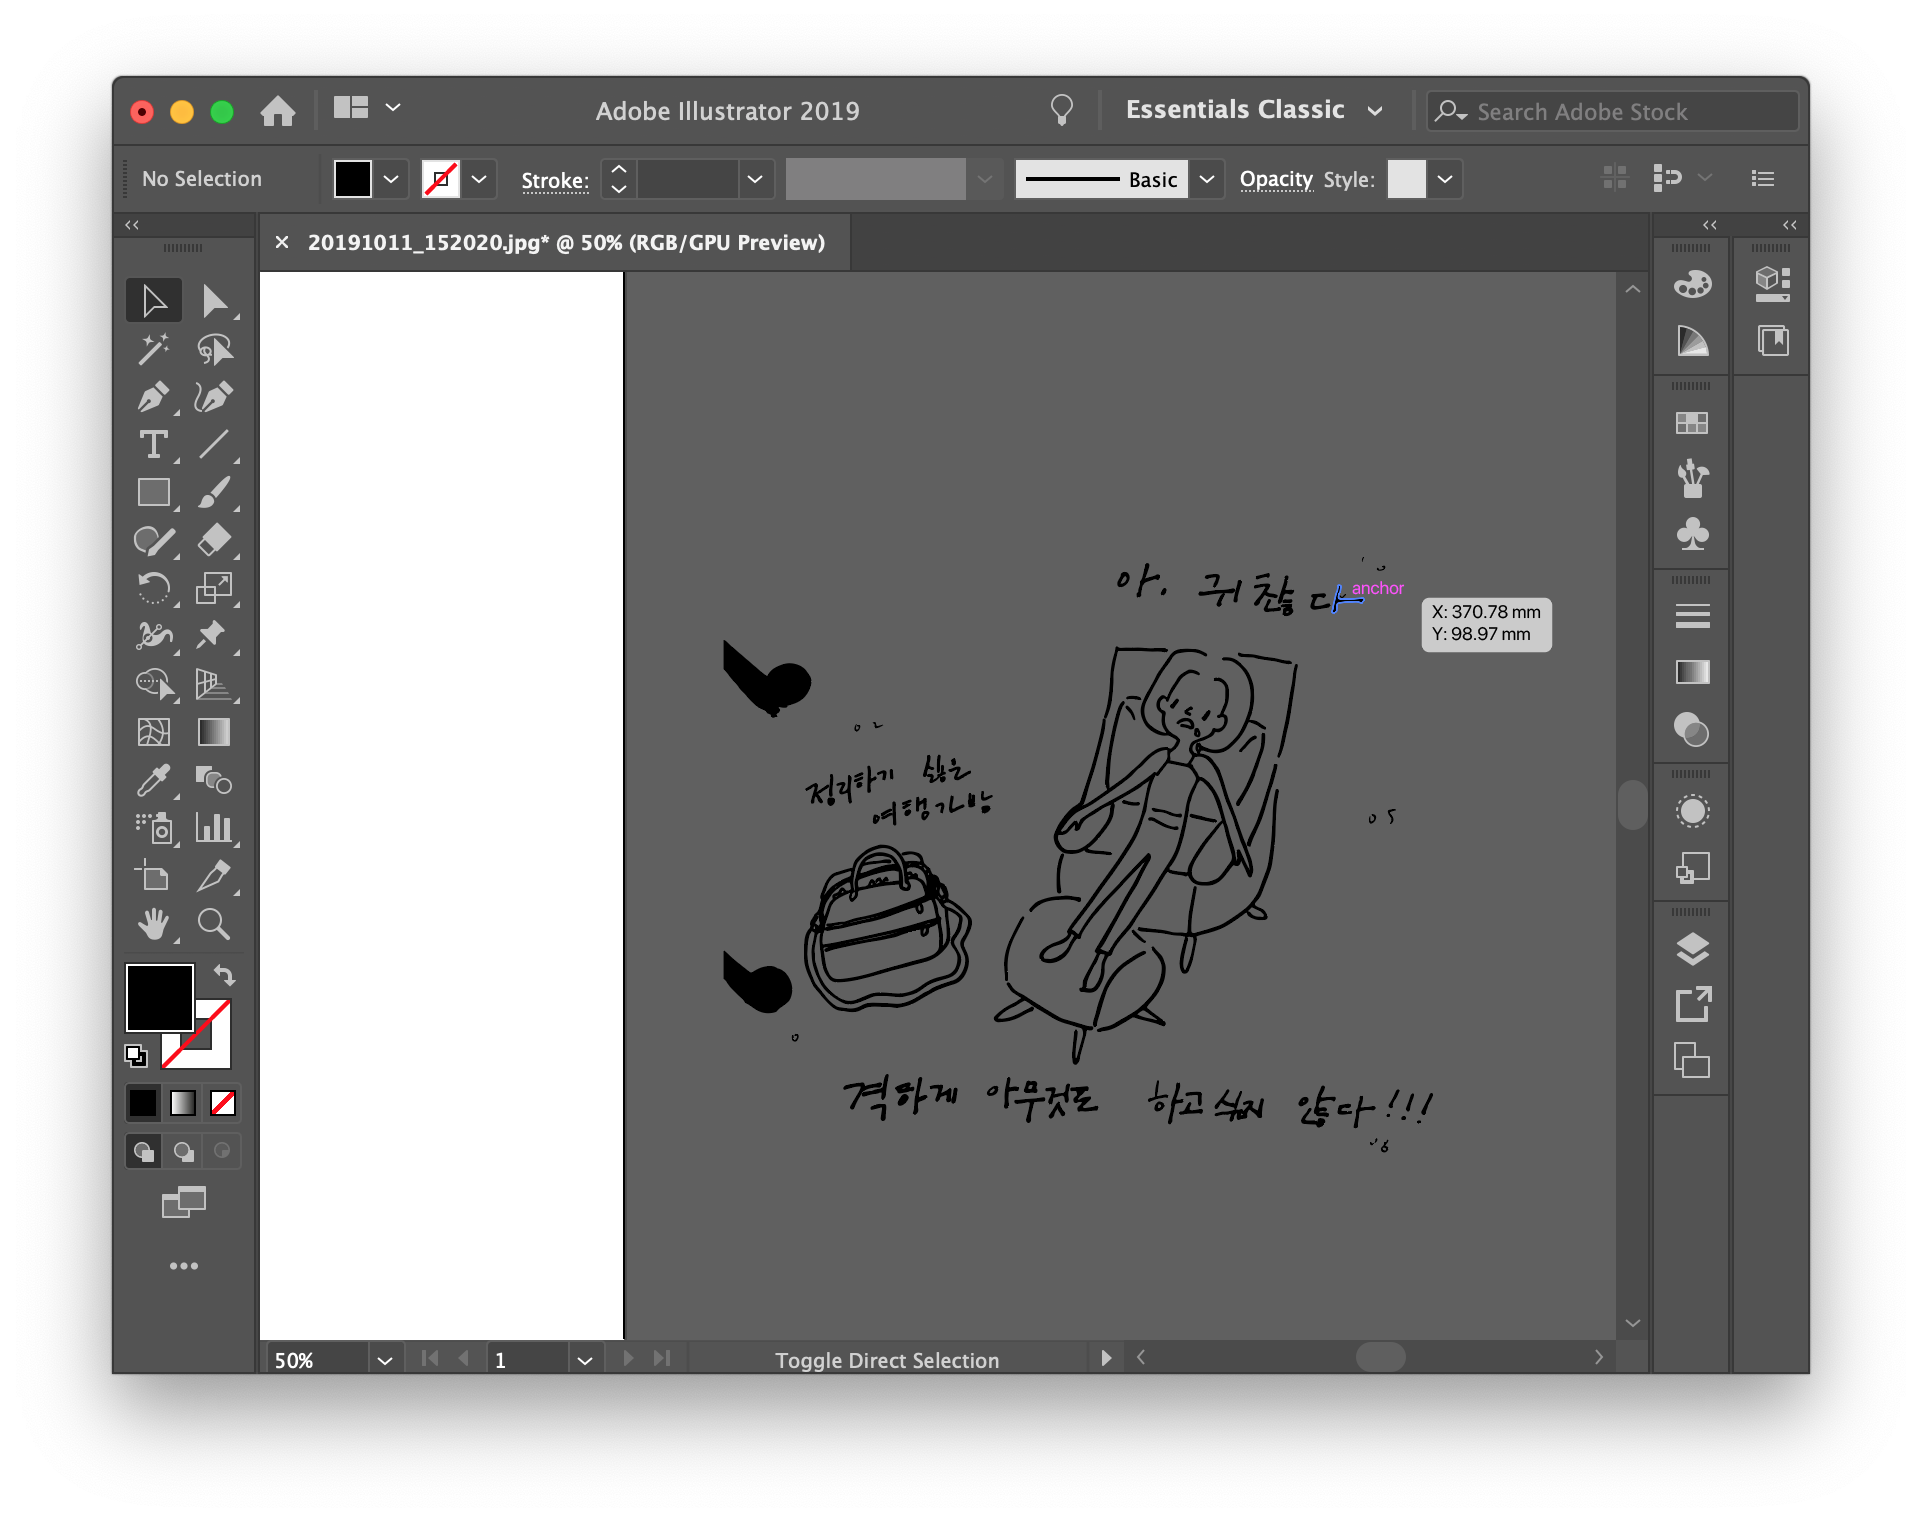Open the Layers panel icon
This screenshot has width=1922, height=1522.
coord(1692,949)
